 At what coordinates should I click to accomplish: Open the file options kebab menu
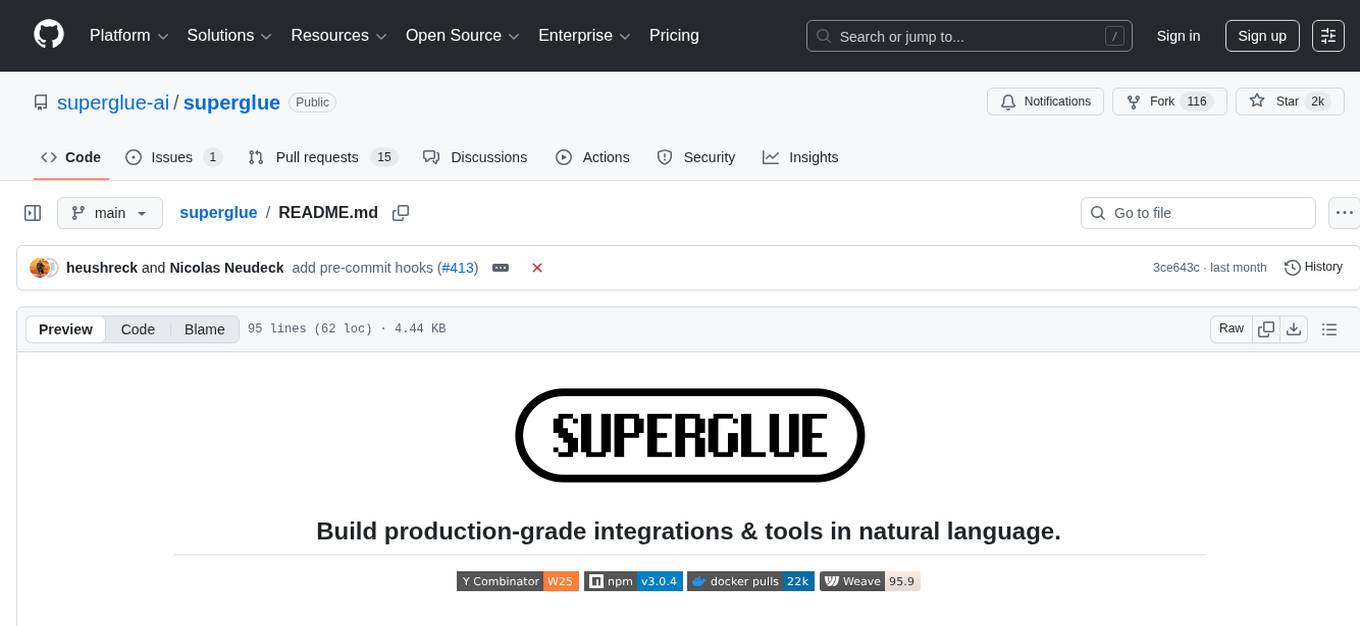1344,212
